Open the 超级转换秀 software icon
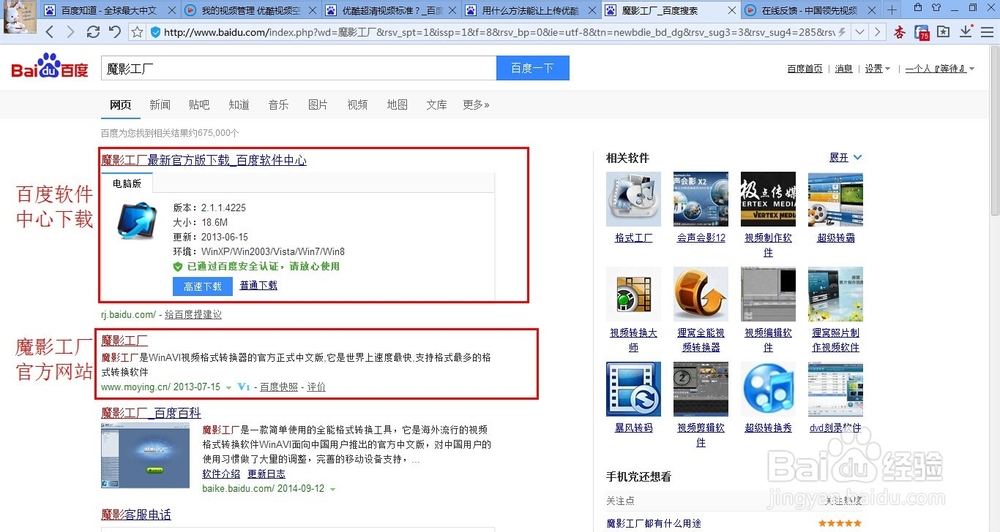 [x=768, y=389]
